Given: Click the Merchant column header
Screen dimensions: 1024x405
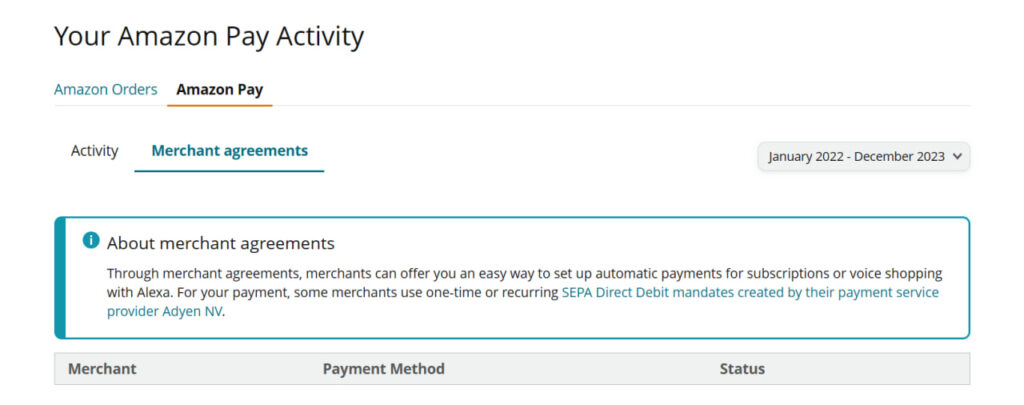Looking at the screenshot, I should coord(102,369).
